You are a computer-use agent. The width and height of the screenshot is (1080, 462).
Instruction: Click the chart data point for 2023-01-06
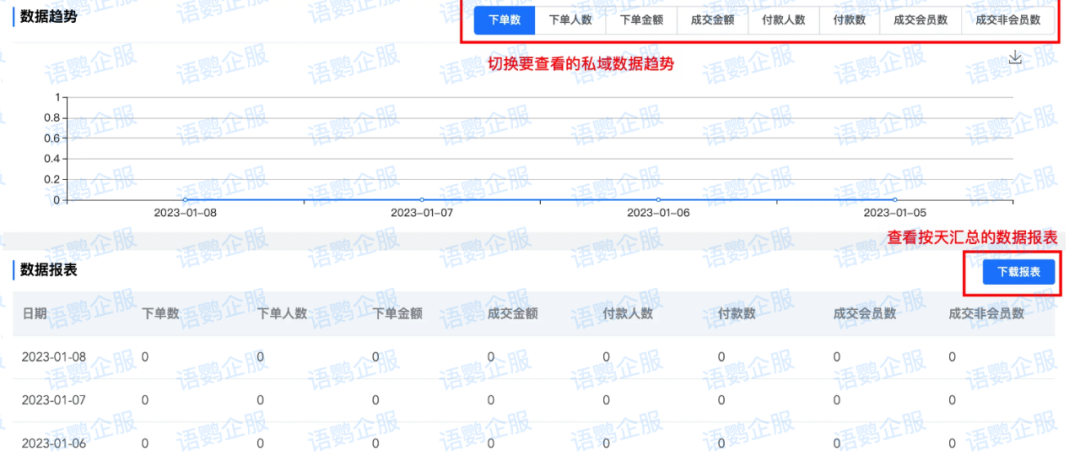point(658,200)
